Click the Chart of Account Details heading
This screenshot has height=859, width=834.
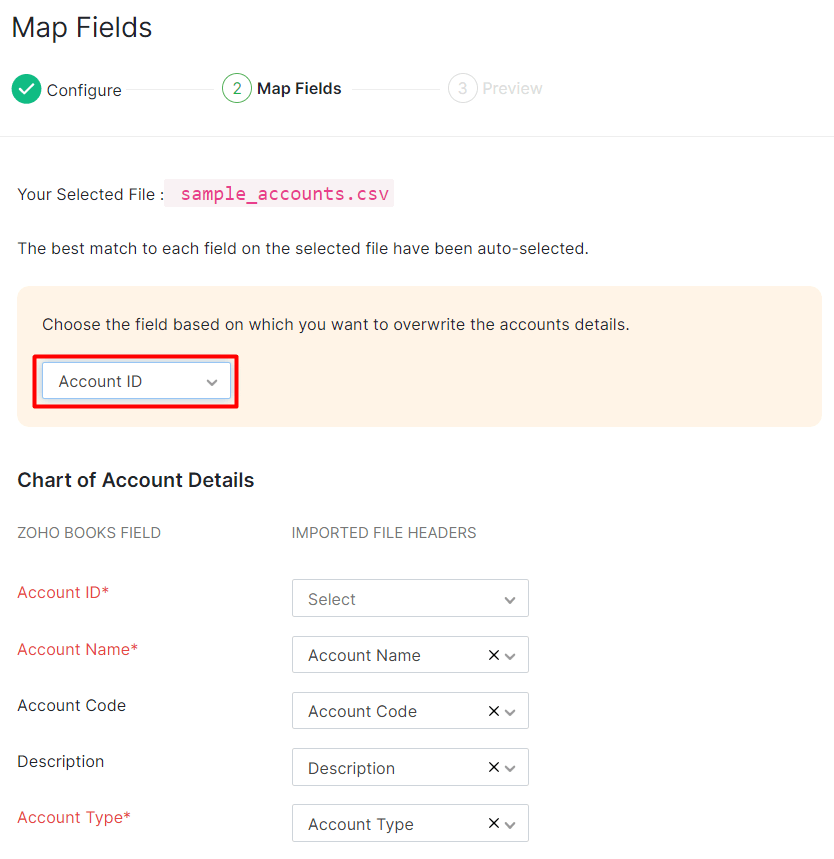(135, 480)
